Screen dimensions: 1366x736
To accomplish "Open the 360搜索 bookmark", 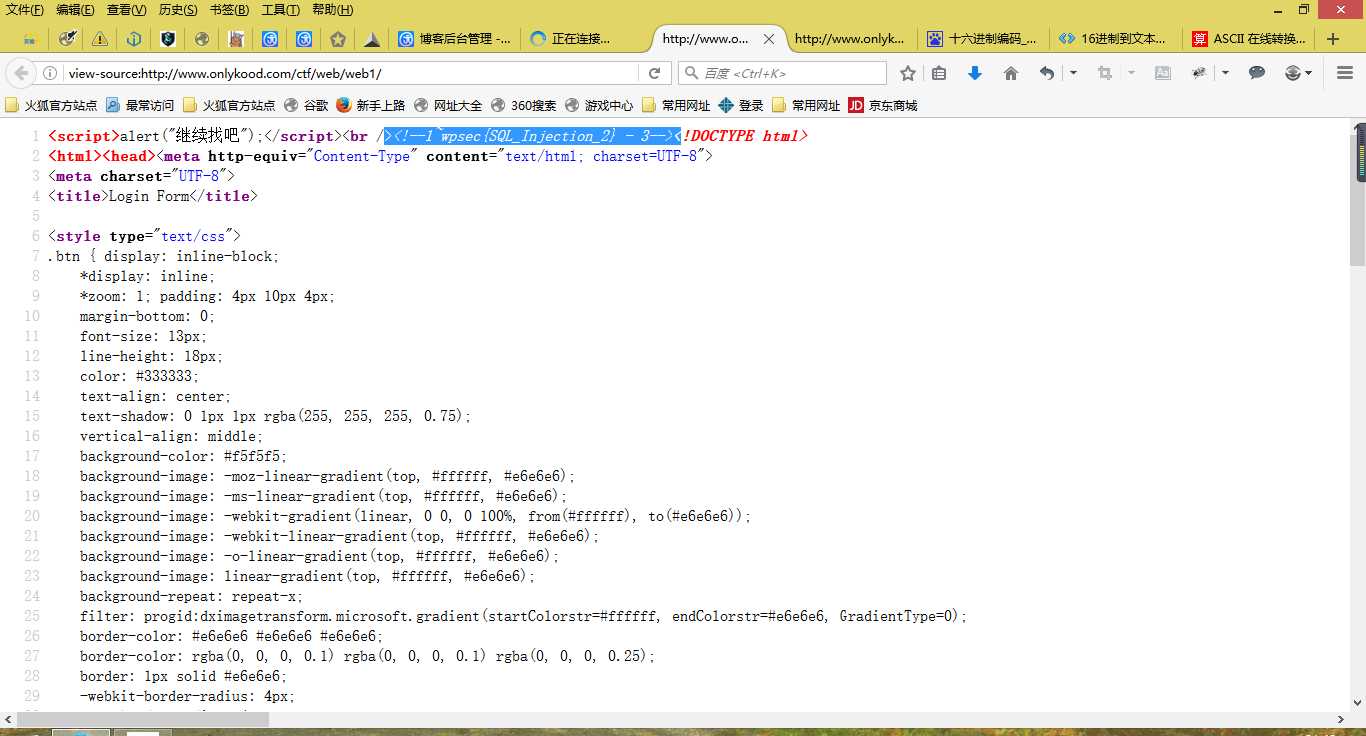I will tap(523, 105).
